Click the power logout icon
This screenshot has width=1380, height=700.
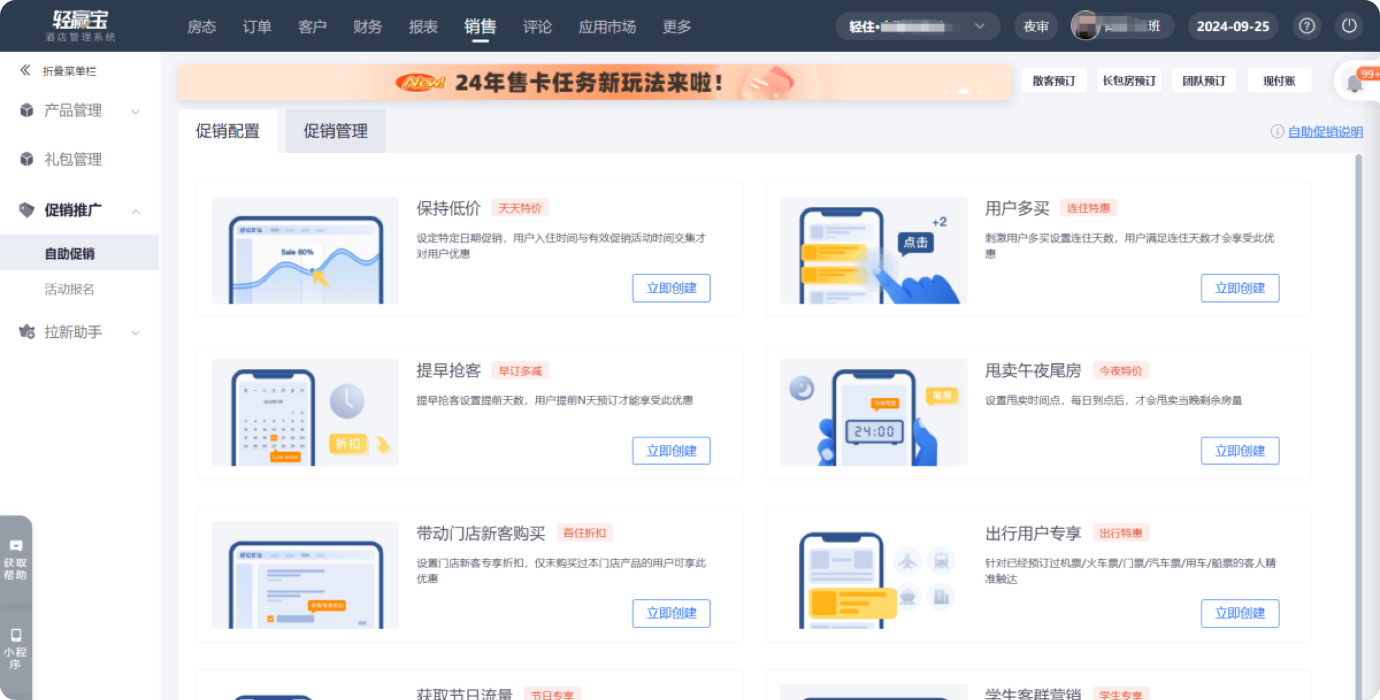pyautogui.click(x=1349, y=26)
